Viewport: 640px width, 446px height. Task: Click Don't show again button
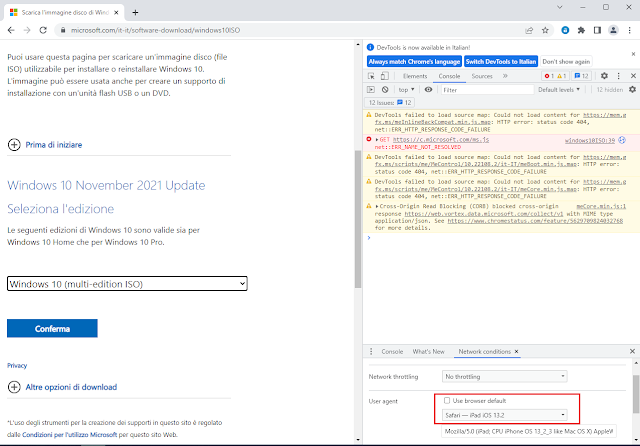[566, 62]
